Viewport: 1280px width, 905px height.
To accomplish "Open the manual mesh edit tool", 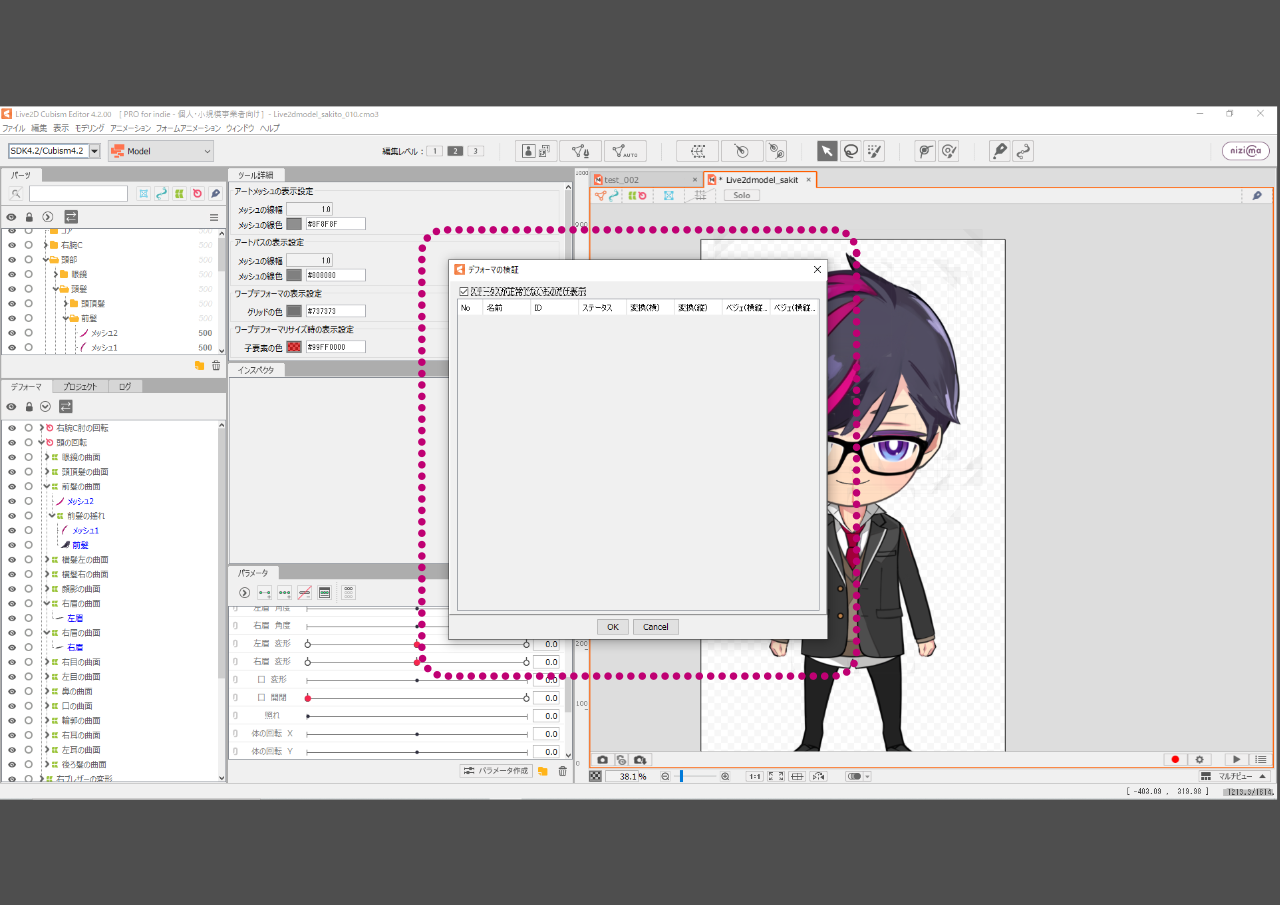I will tap(580, 151).
